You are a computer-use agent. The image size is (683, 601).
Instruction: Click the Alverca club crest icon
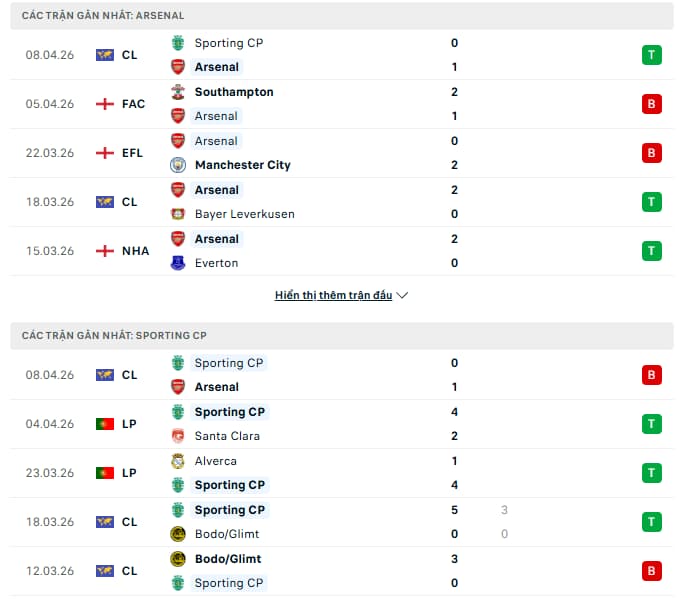(x=178, y=461)
